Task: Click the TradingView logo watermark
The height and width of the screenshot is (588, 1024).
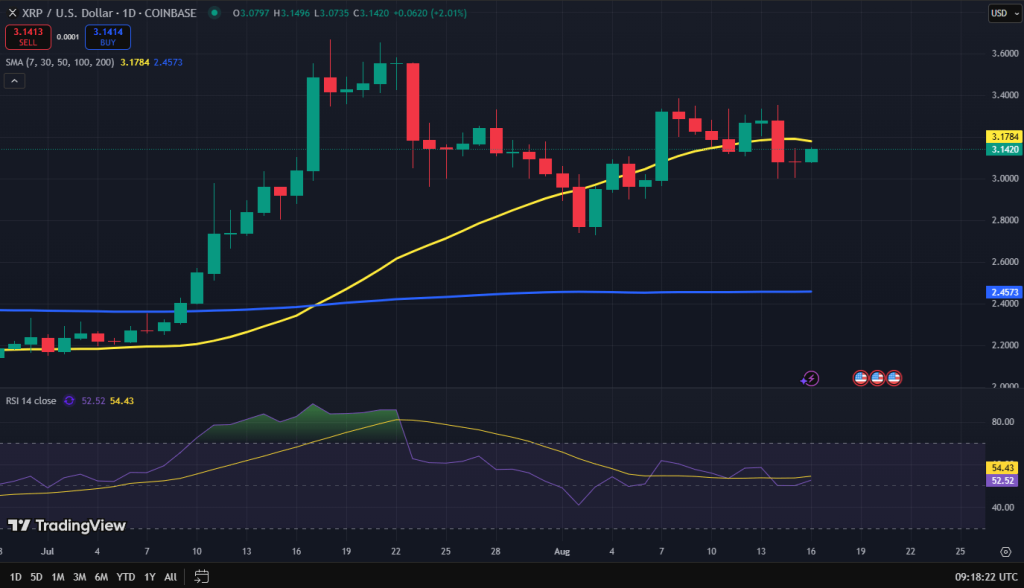Action: (x=63, y=525)
